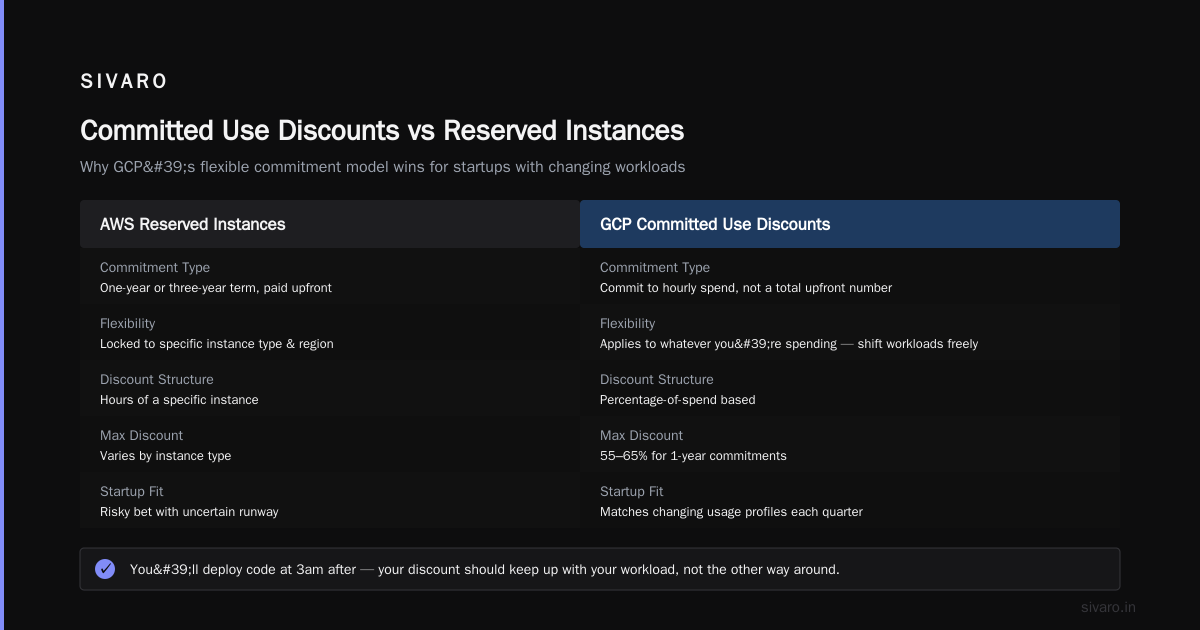Click 'Percentage-of-spend based'
The image size is (1200, 630).
tap(678, 400)
